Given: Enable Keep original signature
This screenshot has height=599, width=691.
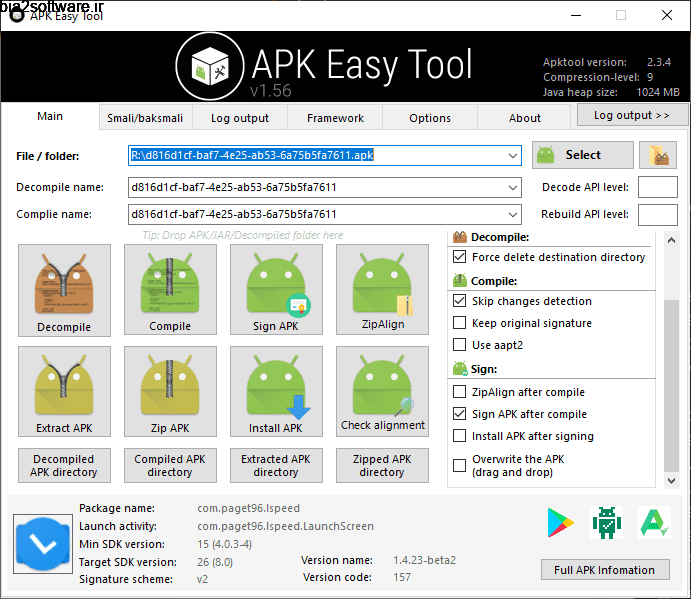Looking at the screenshot, I should pos(460,323).
